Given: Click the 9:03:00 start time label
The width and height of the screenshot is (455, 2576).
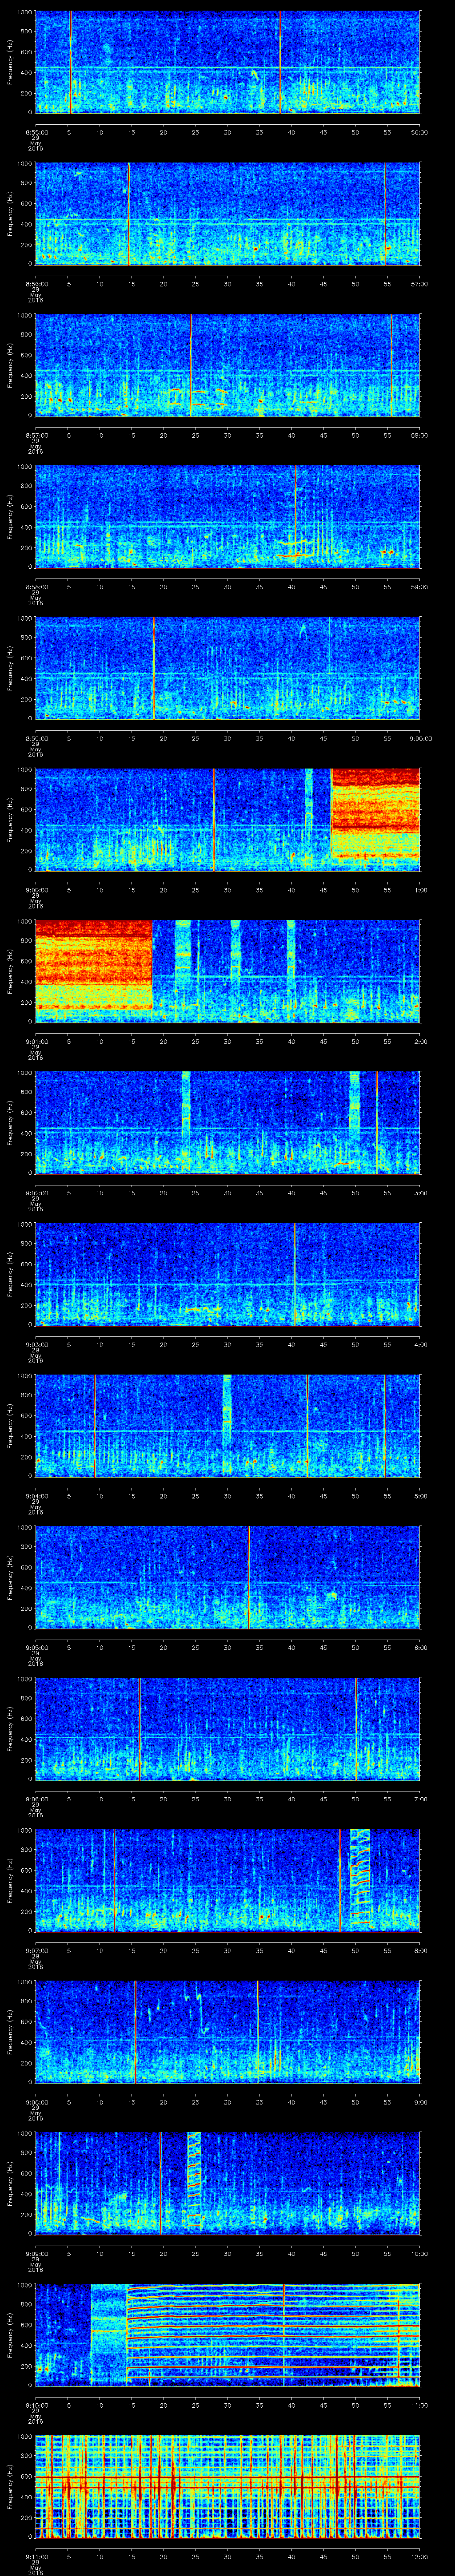Looking at the screenshot, I should coord(36,1344).
